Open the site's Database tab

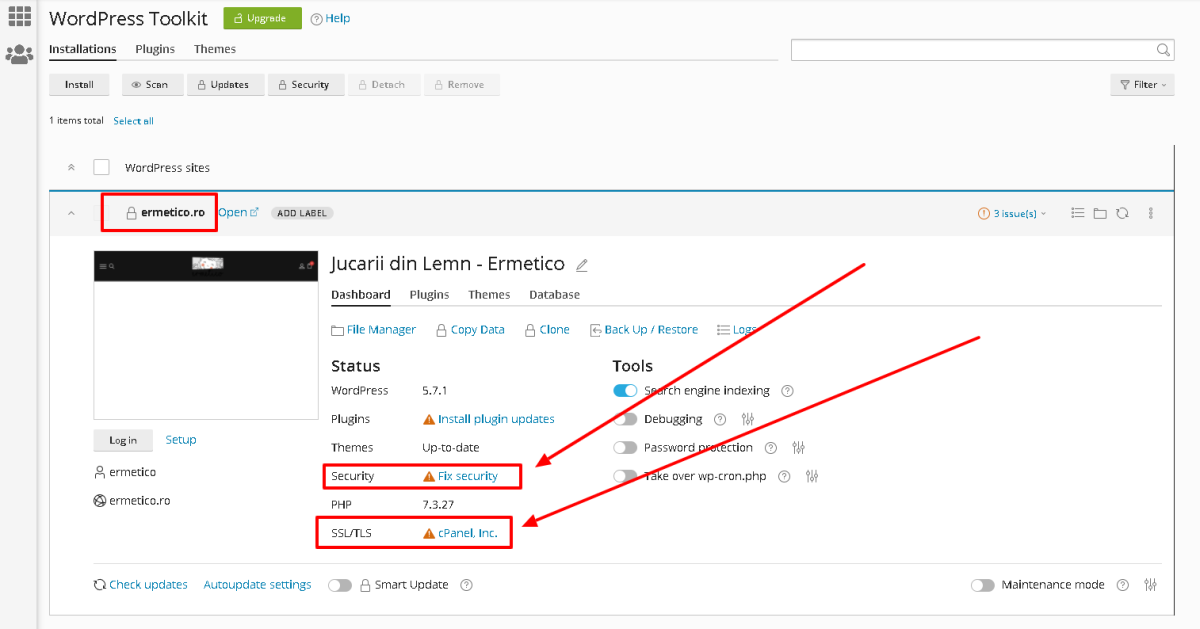(x=554, y=295)
